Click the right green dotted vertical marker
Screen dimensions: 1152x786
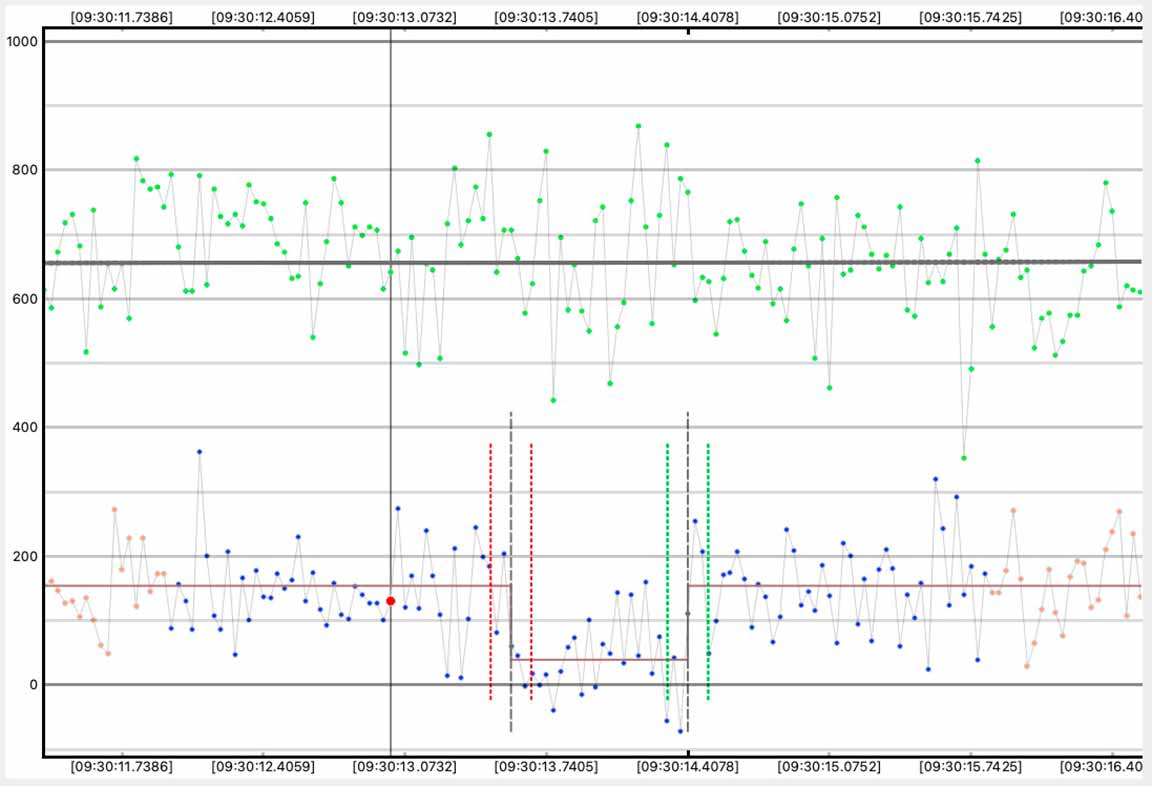point(708,570)
